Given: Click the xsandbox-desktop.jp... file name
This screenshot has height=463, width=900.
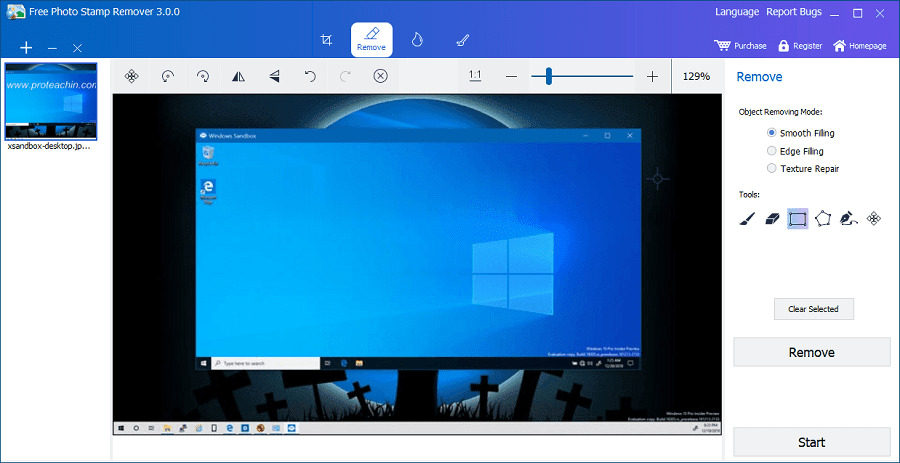Looking at the screenshot, I should click(x=49, y=146).
